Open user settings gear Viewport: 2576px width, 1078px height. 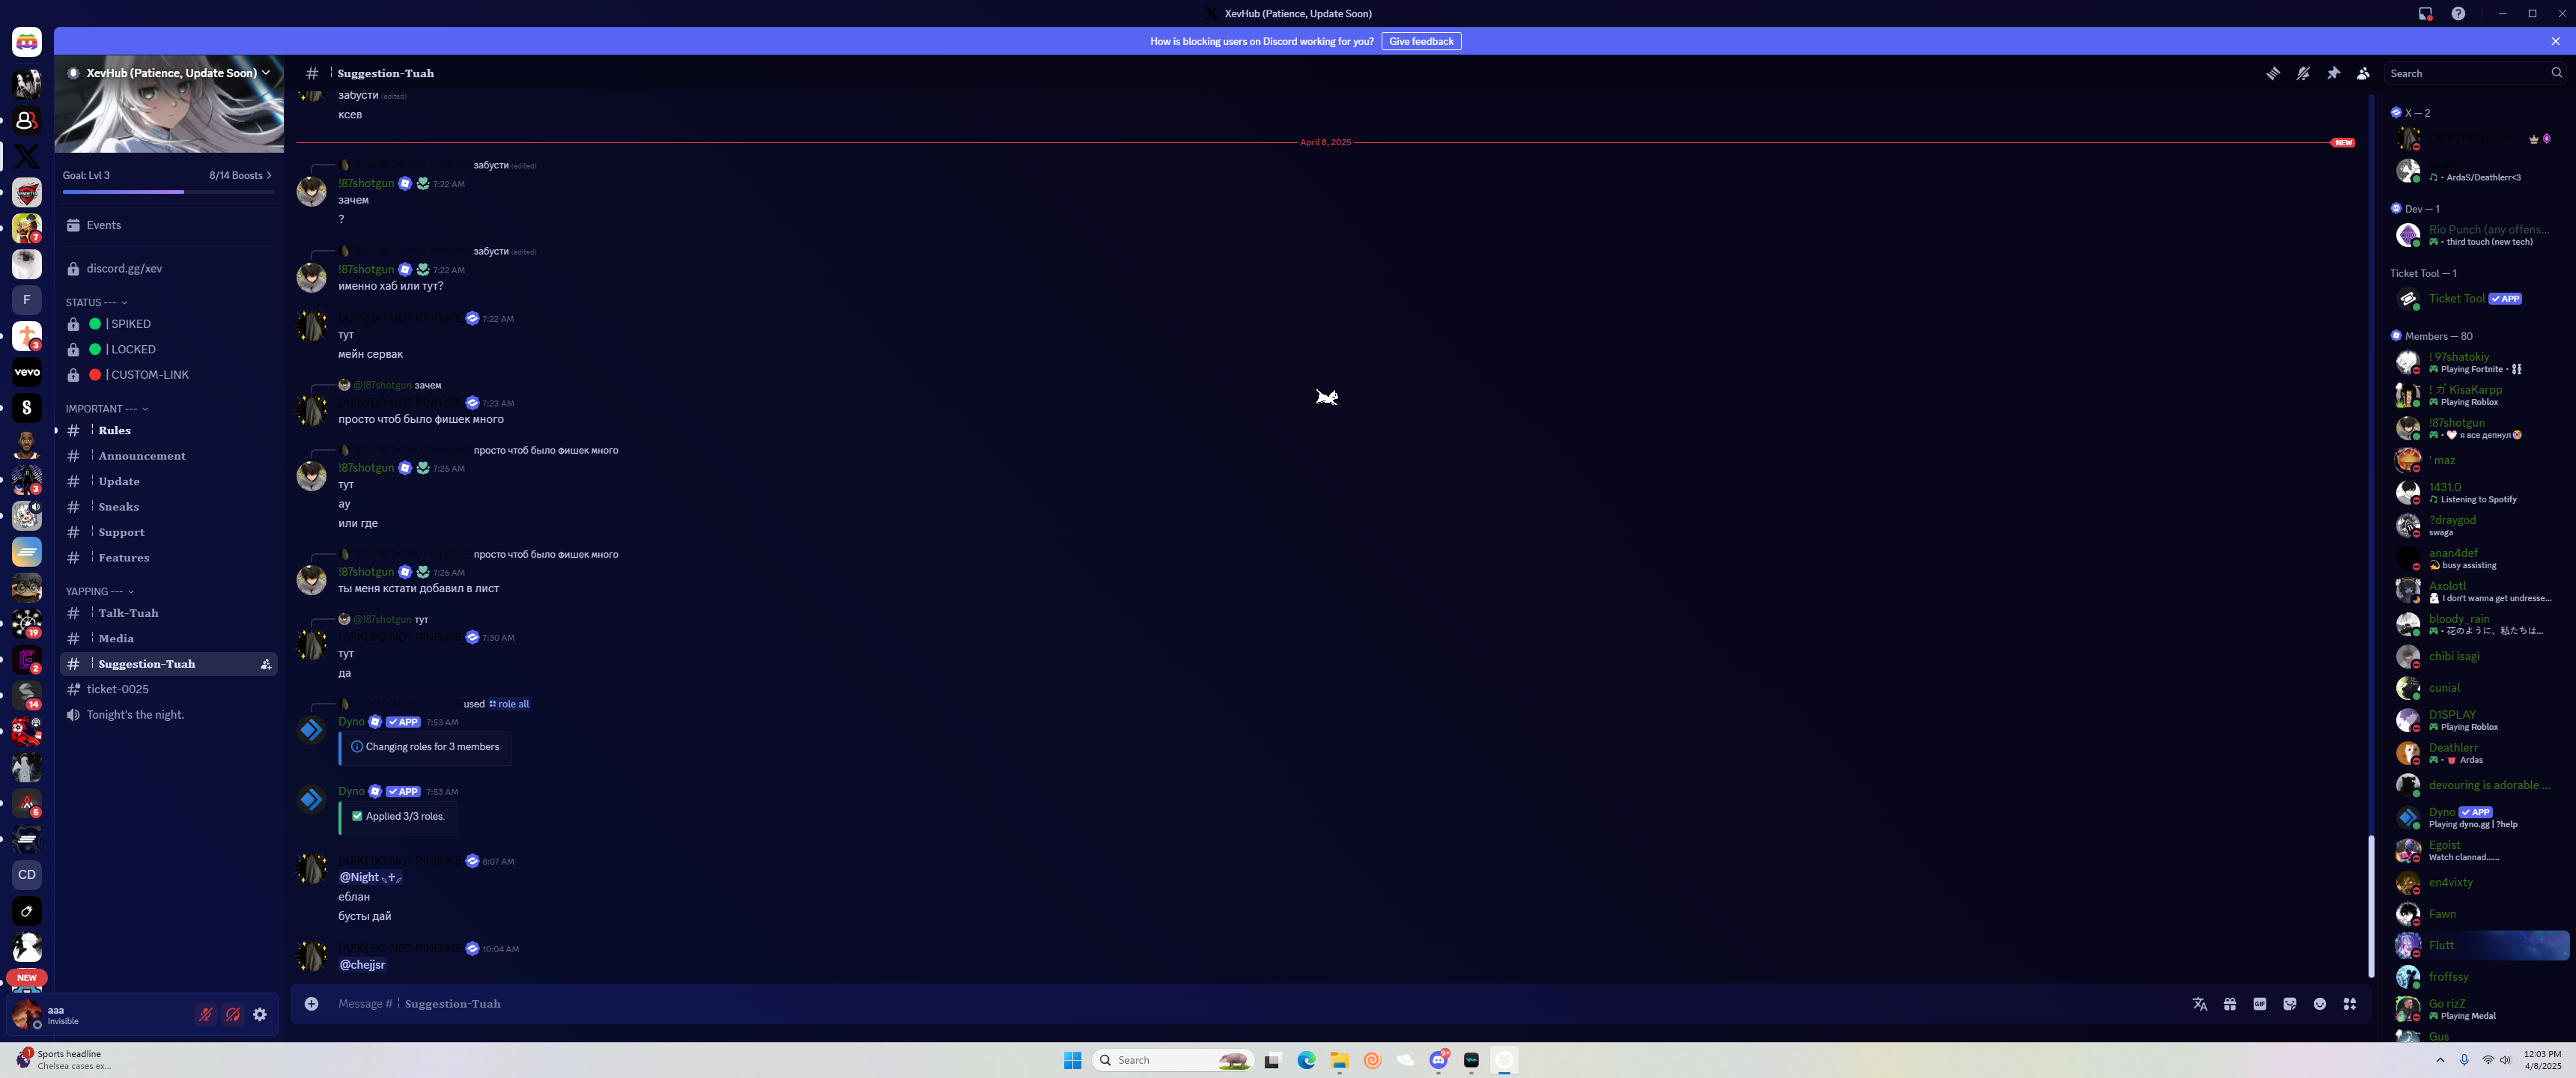(x=260, y=1014)
